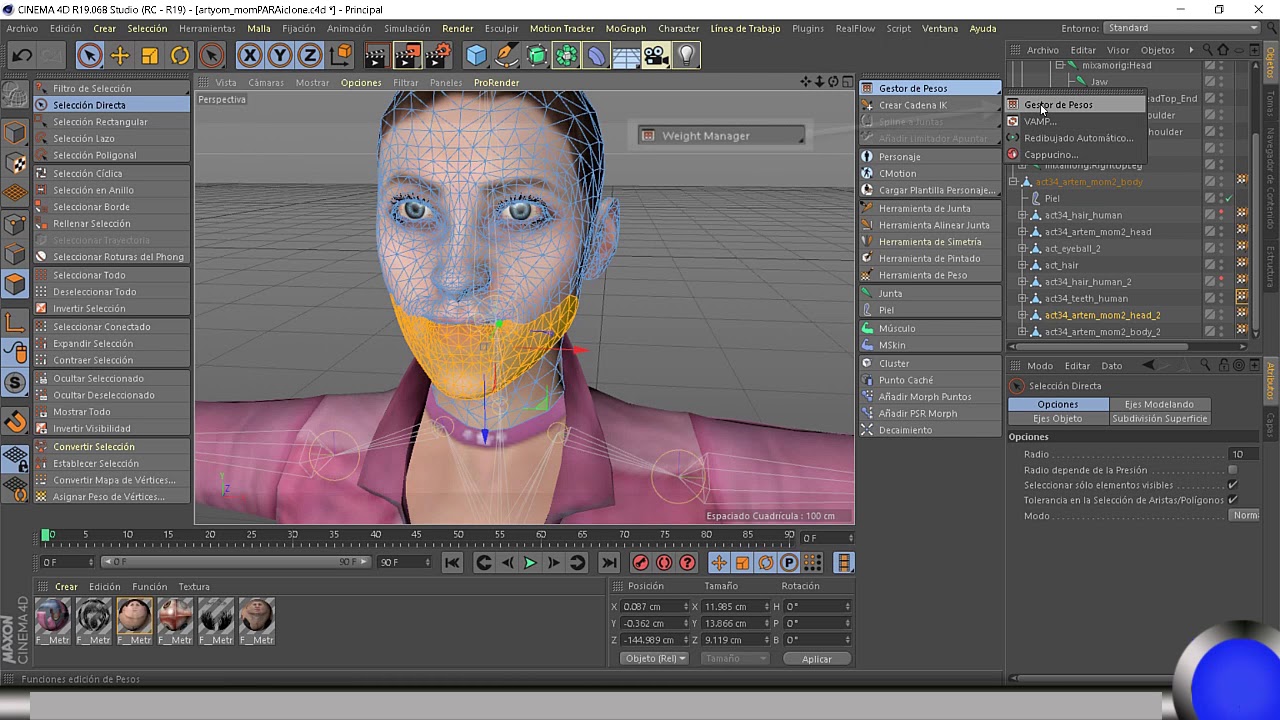Toggle visibility dots for act34_hair_human_2
Viewport: 1280px width, 720px height.
click(1221, 282)
